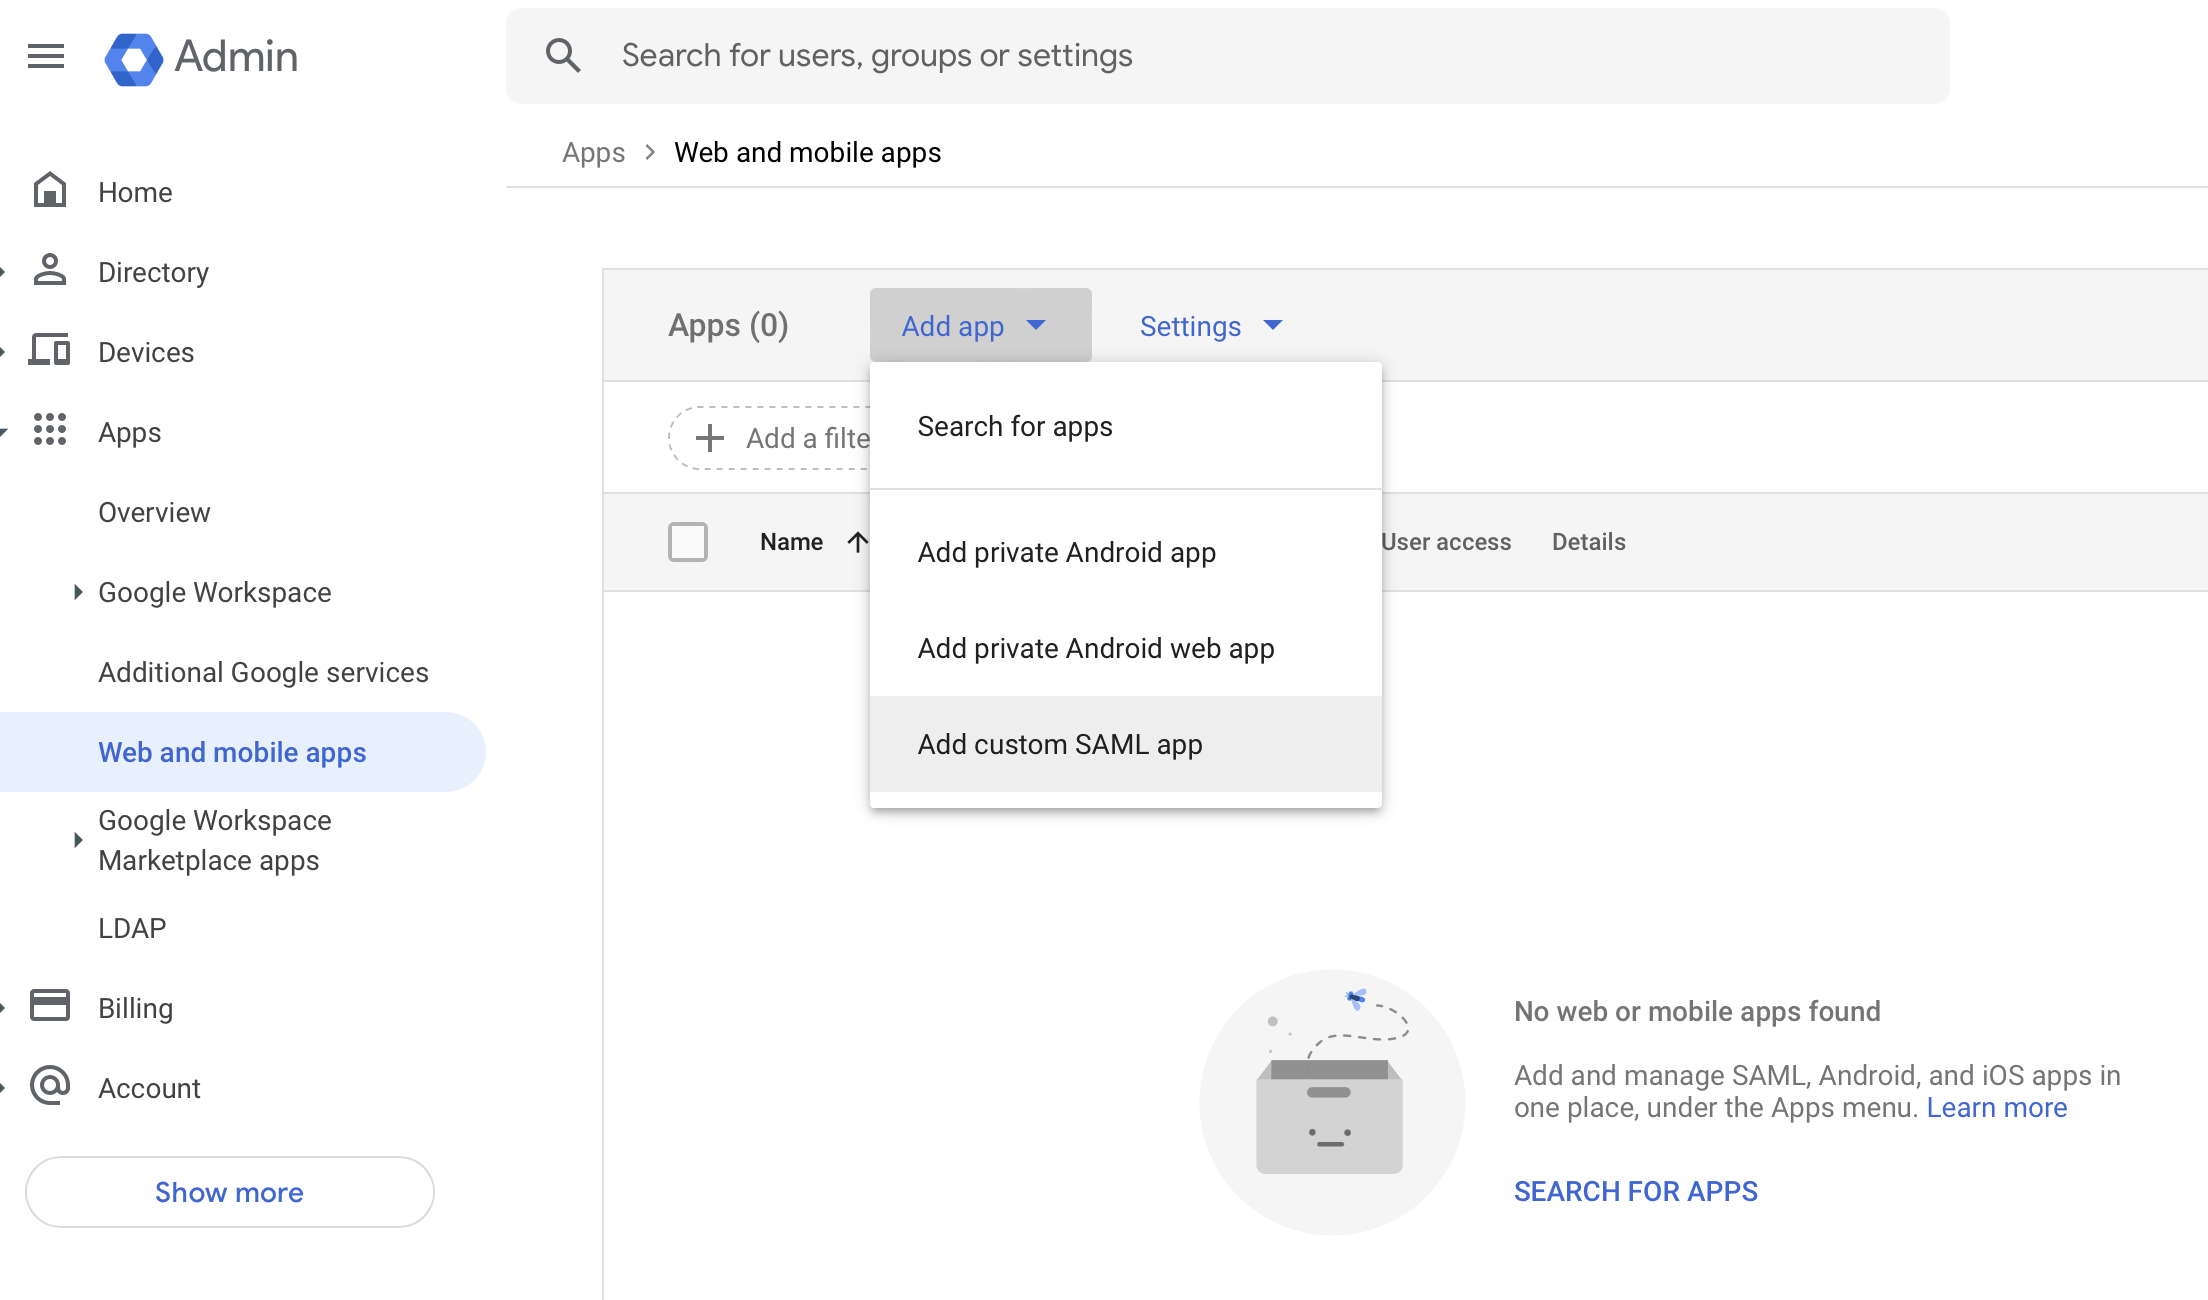Open the Learn more link
This screenshot has width=2208, height=1300.
tap(1996, 1107)
